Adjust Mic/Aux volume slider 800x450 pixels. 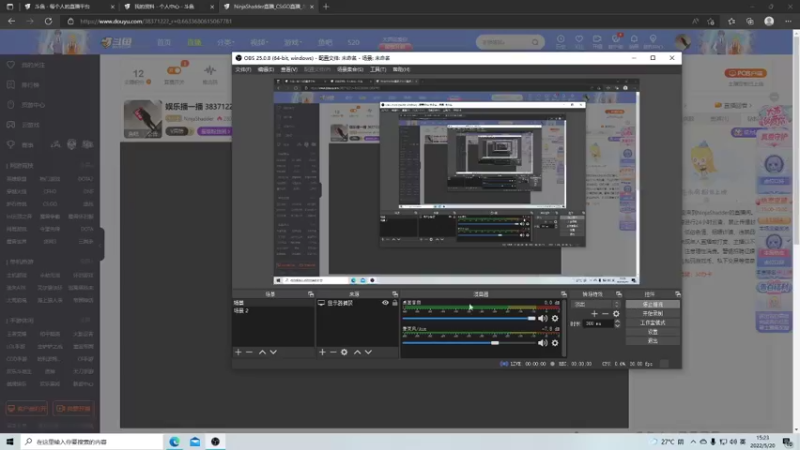coord(468,343)
